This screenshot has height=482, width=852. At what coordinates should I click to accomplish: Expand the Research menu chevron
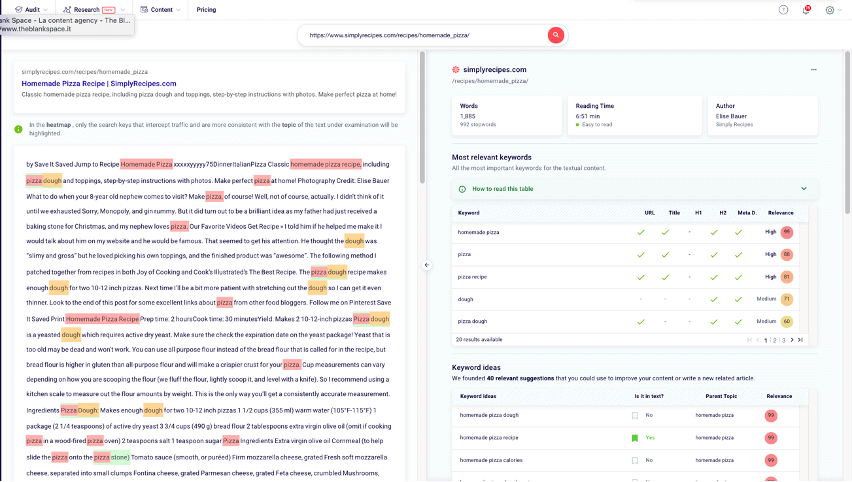tap(123, 10)
